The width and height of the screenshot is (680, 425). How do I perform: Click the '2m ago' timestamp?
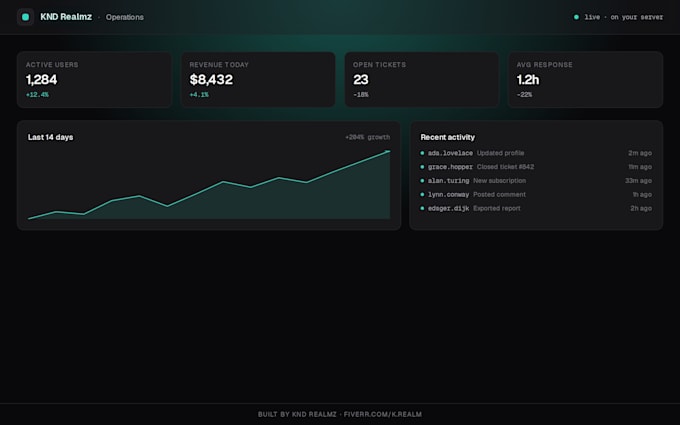coord(640,153)
